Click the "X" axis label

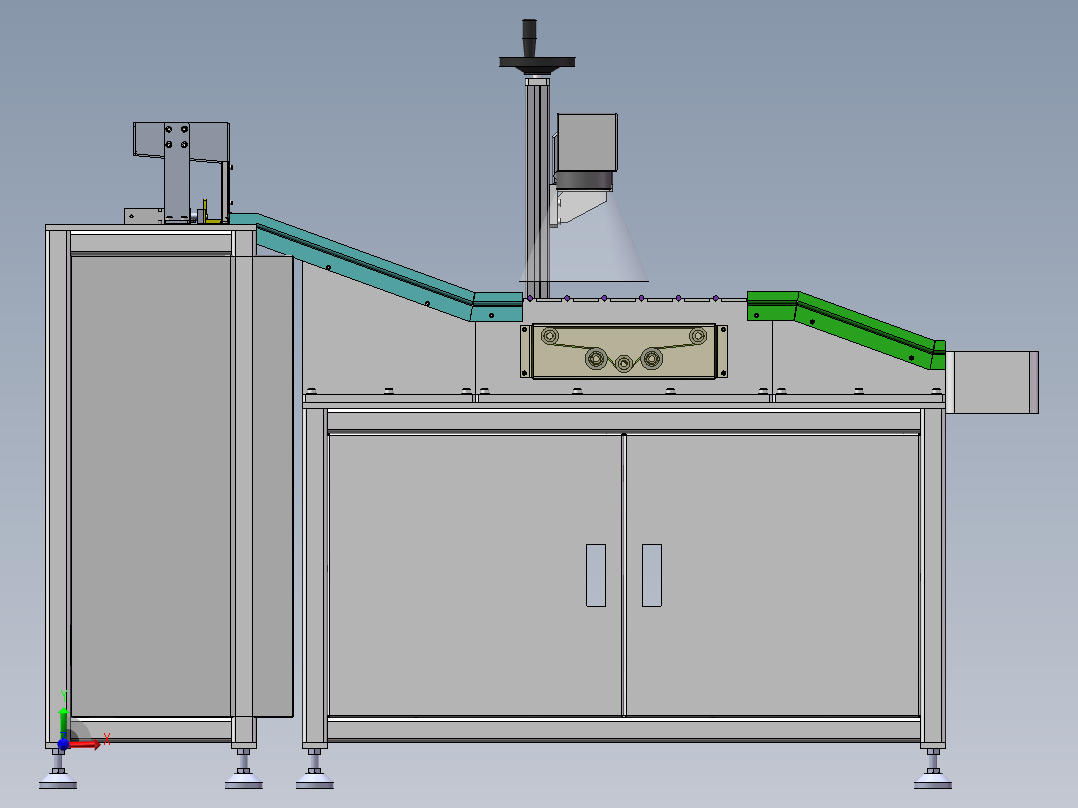pyautogui.click(x=107, y=739)
